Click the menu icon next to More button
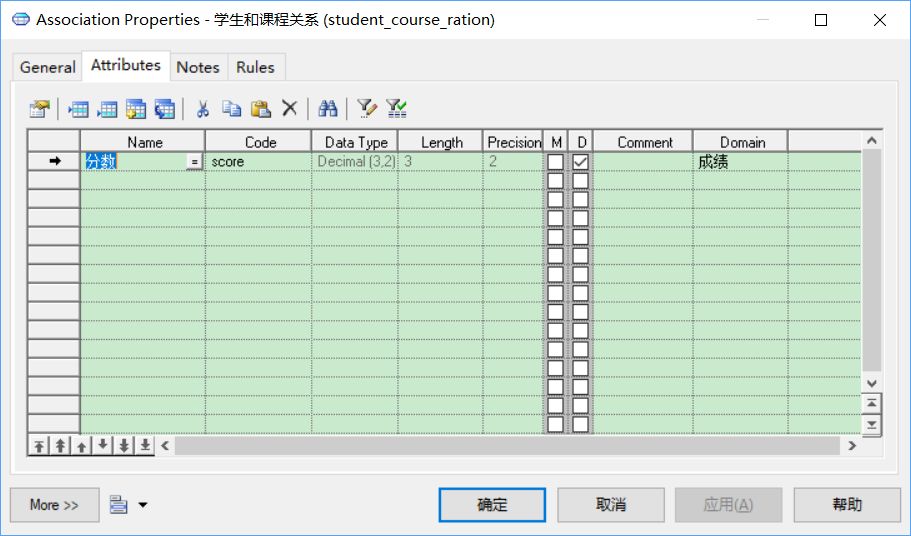 click(x=119, y=505)
